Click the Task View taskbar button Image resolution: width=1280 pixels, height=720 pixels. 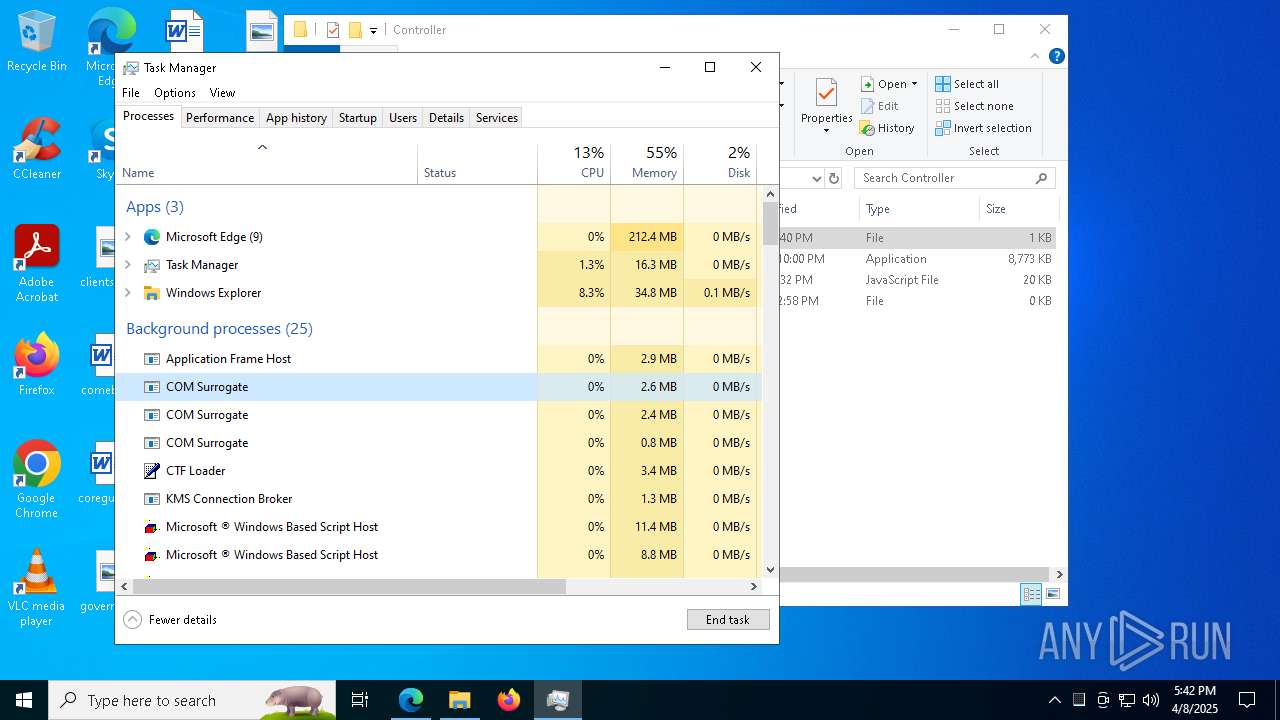[x=360, y=700]
